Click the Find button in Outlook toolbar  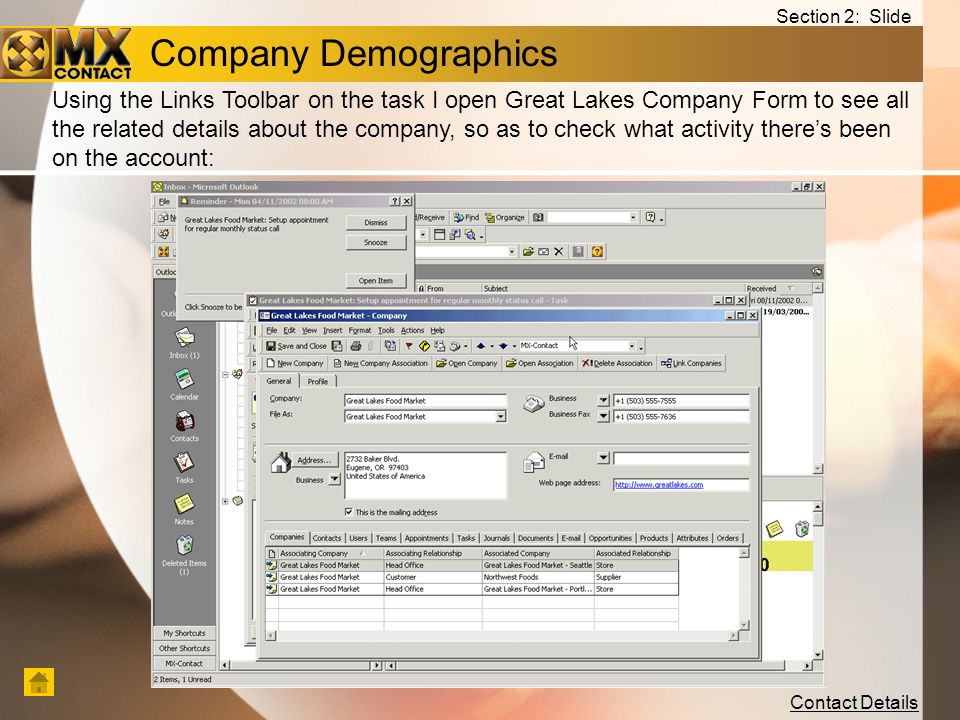point(466,217)
